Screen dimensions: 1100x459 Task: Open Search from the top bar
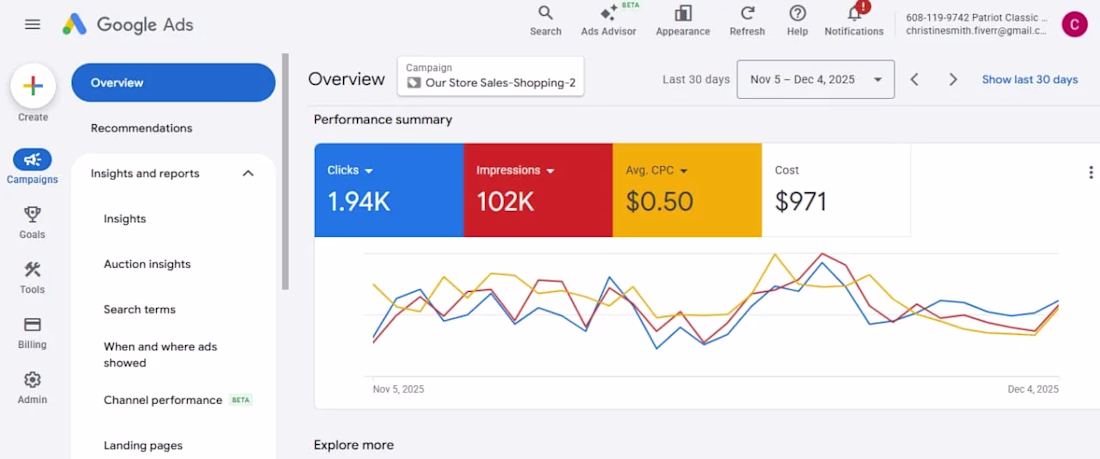pos(545,21)
